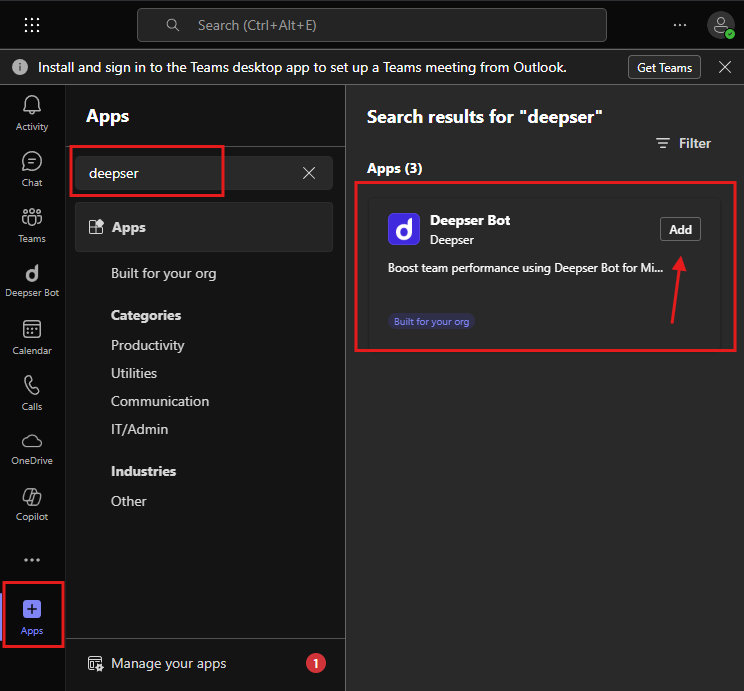Click the Deepser publisher name
Viewport: 744px width, 691px height.
pyautogui.click(x=452, y=240)
